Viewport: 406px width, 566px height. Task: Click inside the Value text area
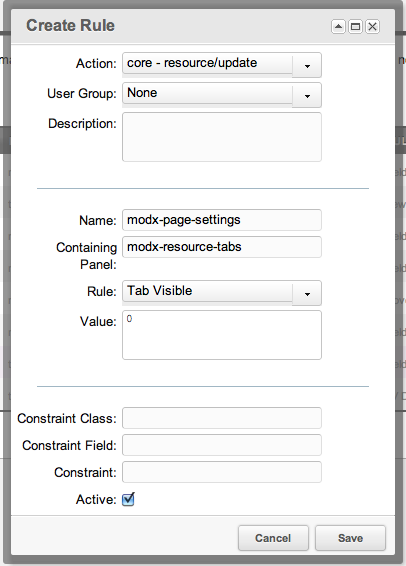click(222, 335)
